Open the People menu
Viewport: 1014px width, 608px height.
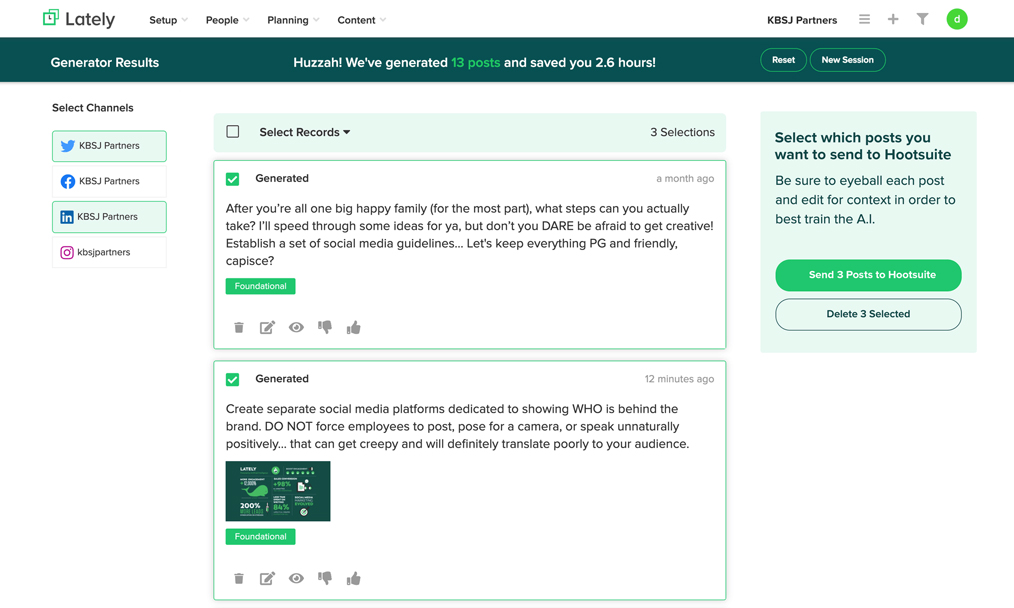[x=227, y=20]
